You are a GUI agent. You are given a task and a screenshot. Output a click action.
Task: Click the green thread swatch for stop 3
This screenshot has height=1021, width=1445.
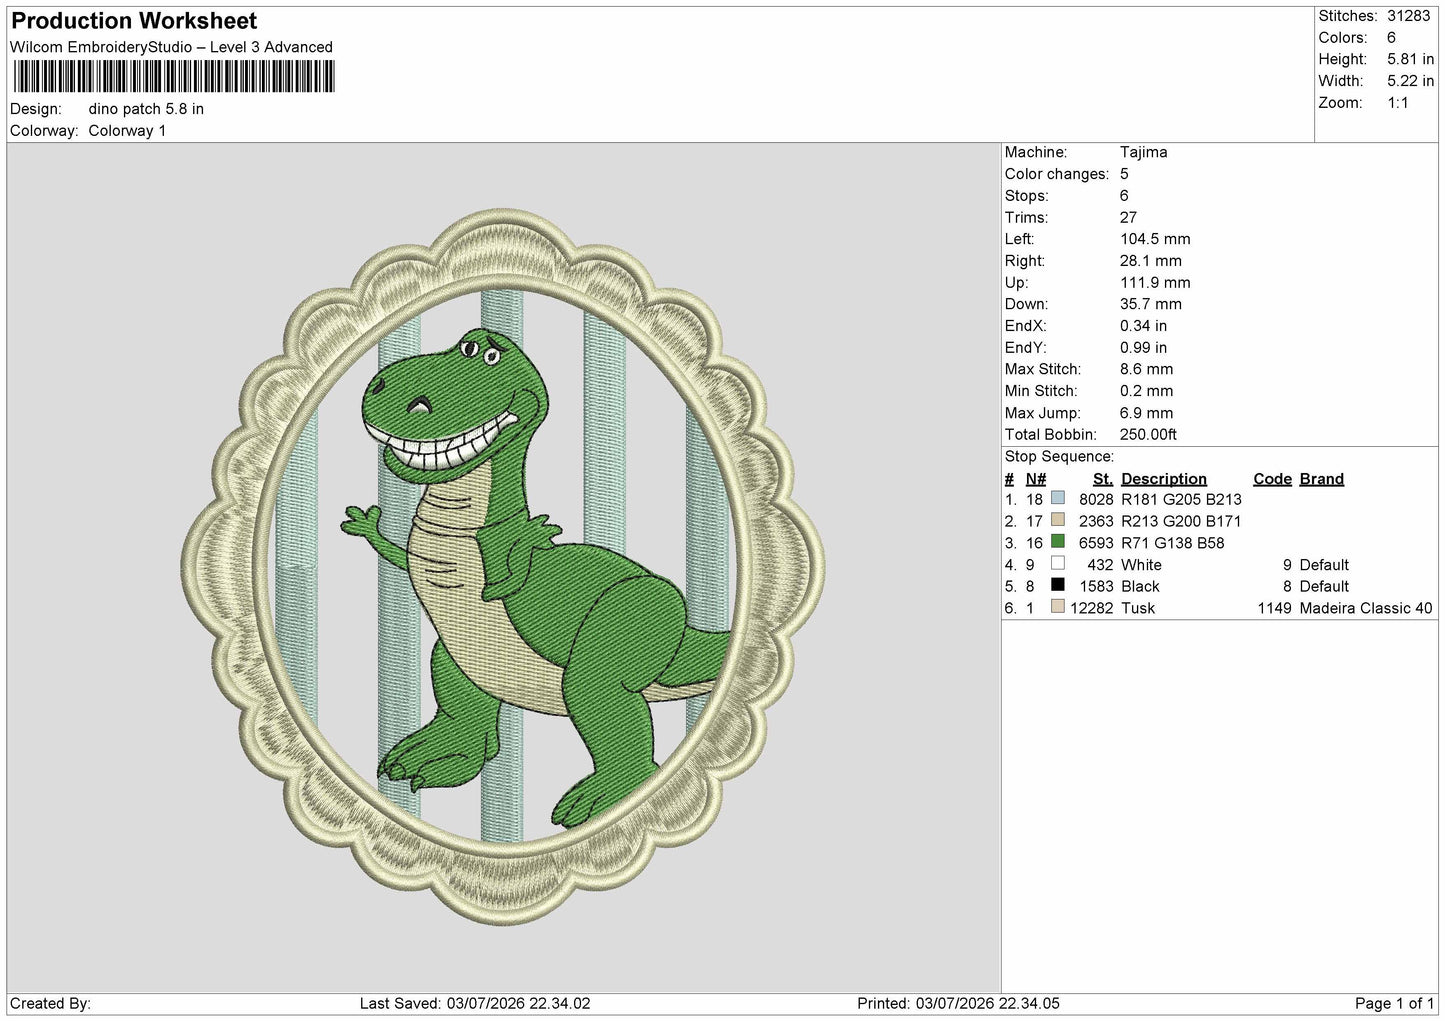coord(1058,542)
